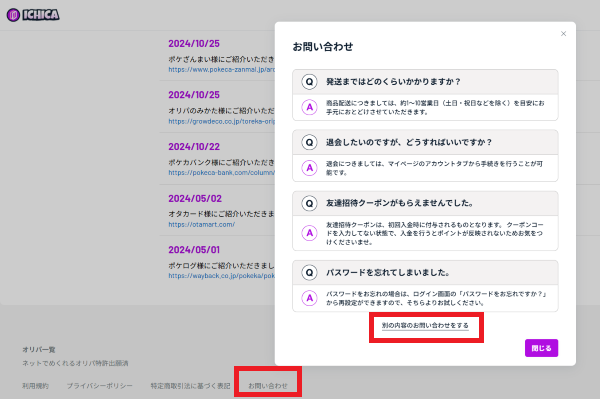Open the 別の内容のお問い合わせをする link
The height and width of the screenshot is (399, 600).
point(425,326)
